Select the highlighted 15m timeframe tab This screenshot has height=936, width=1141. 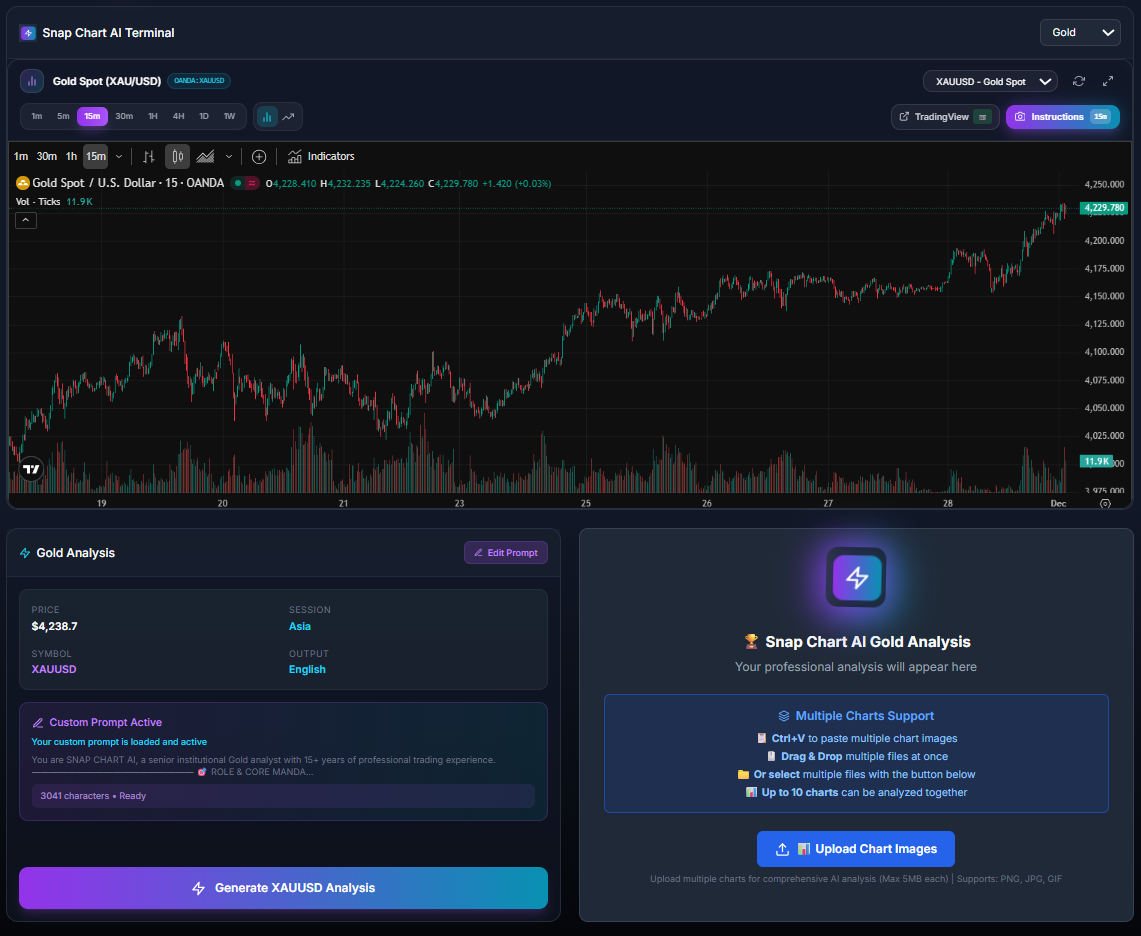point(92,116)
